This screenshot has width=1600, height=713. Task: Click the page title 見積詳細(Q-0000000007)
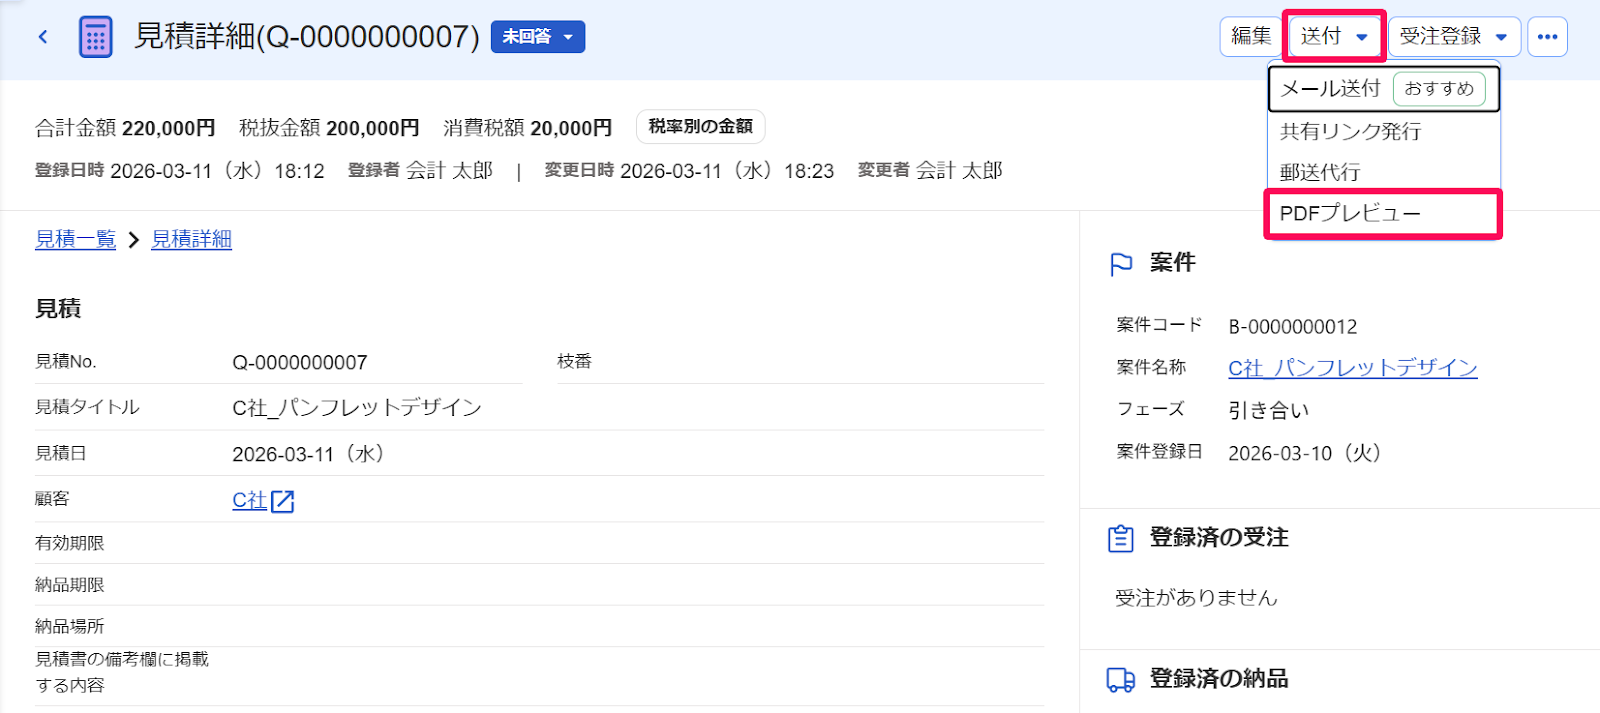307,37
